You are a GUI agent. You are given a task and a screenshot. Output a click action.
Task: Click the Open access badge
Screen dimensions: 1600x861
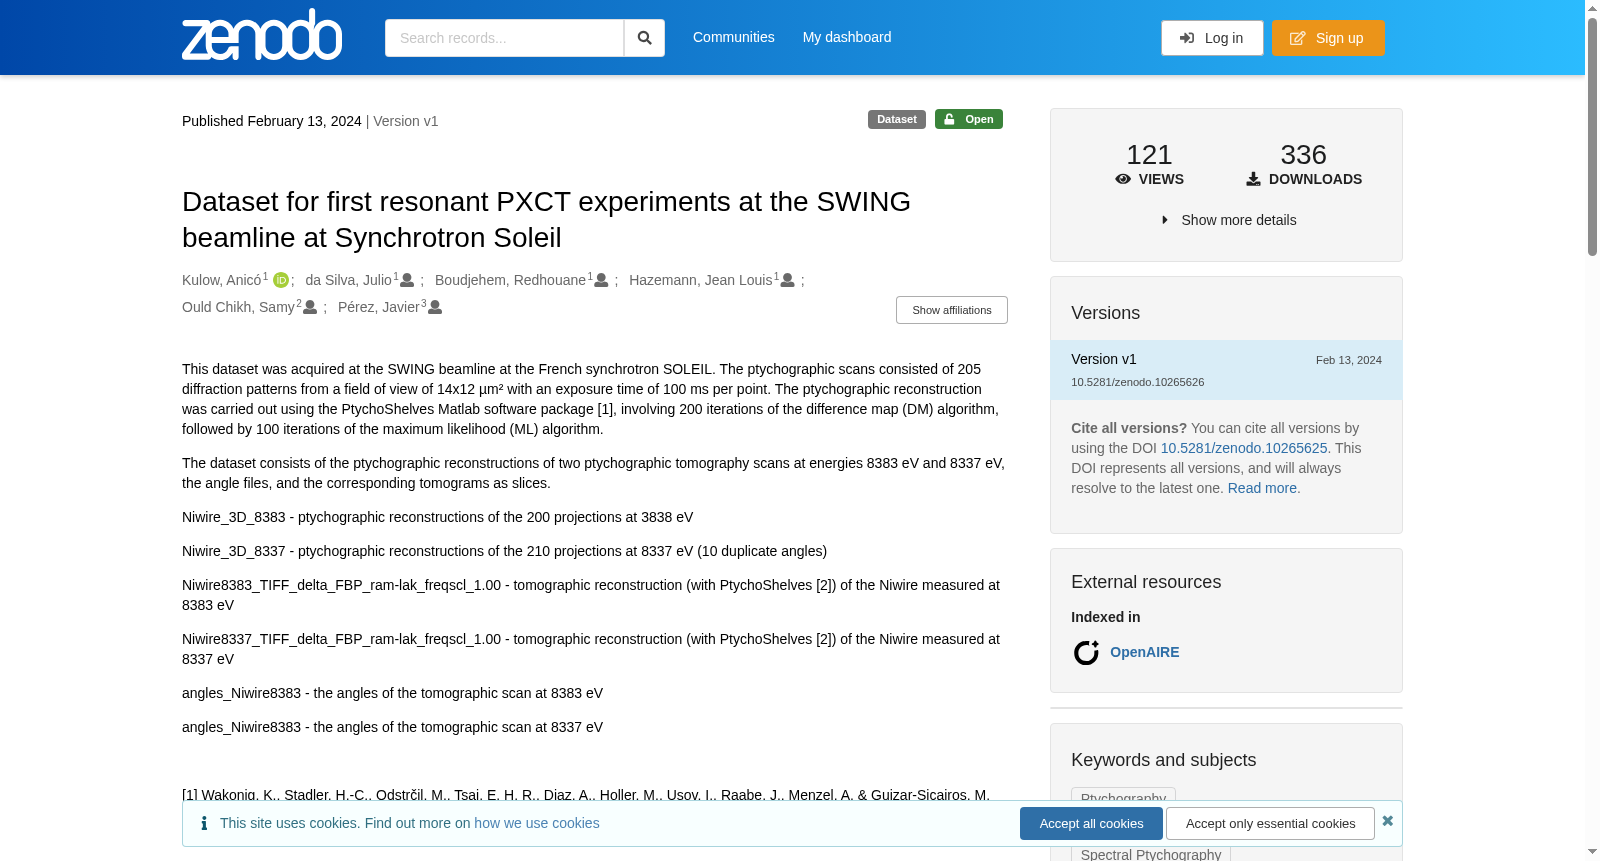969,119
